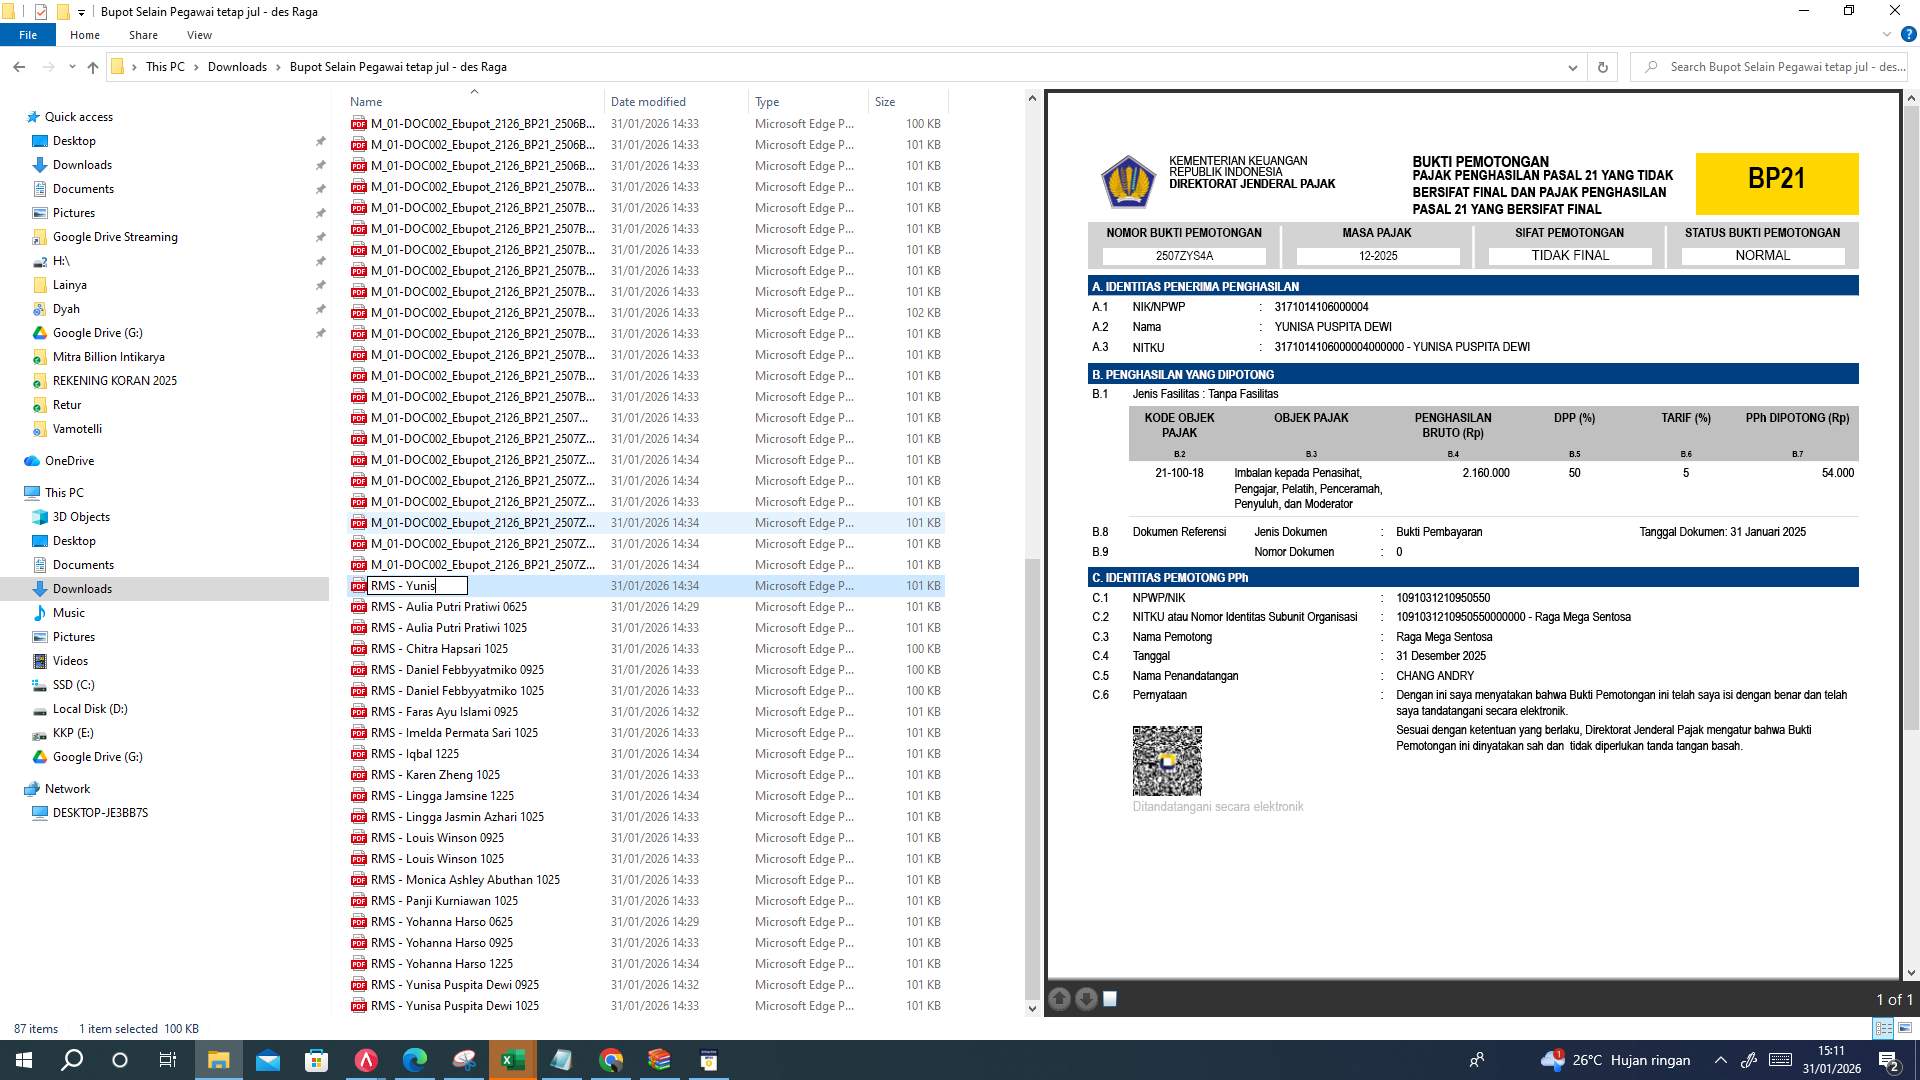Image resolution: width=1920 pixels, height=1080 pixels.
Task: Click inside the rename field showing RMS - Yunis
Action: 418,585
